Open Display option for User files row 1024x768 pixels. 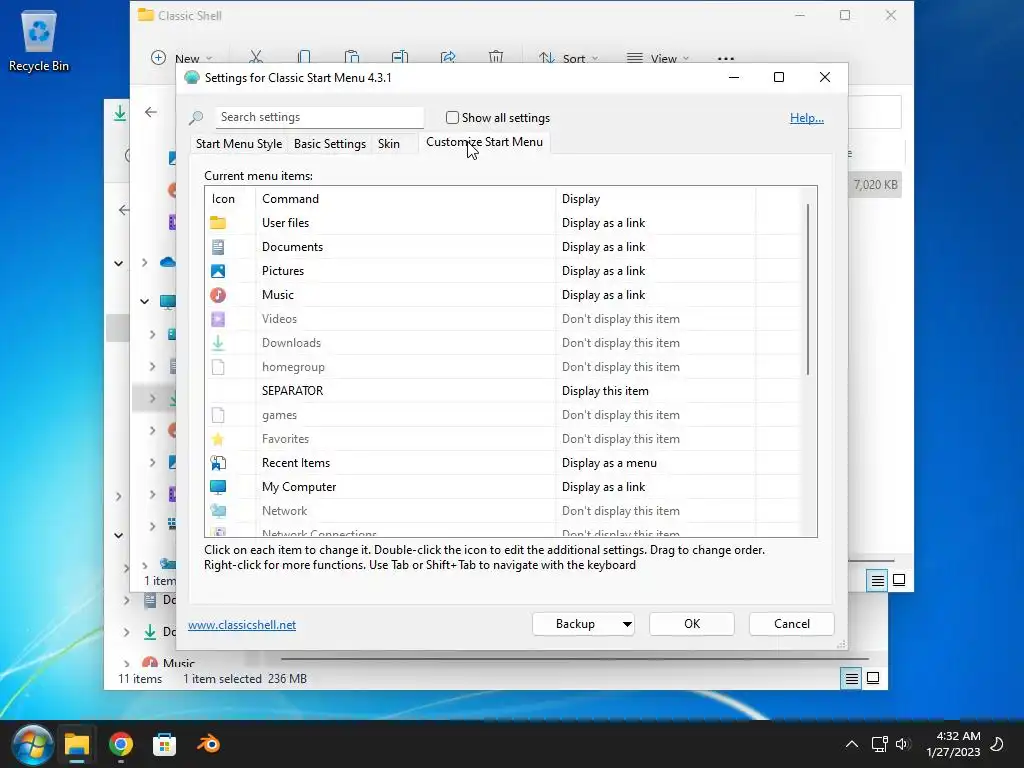603,223
